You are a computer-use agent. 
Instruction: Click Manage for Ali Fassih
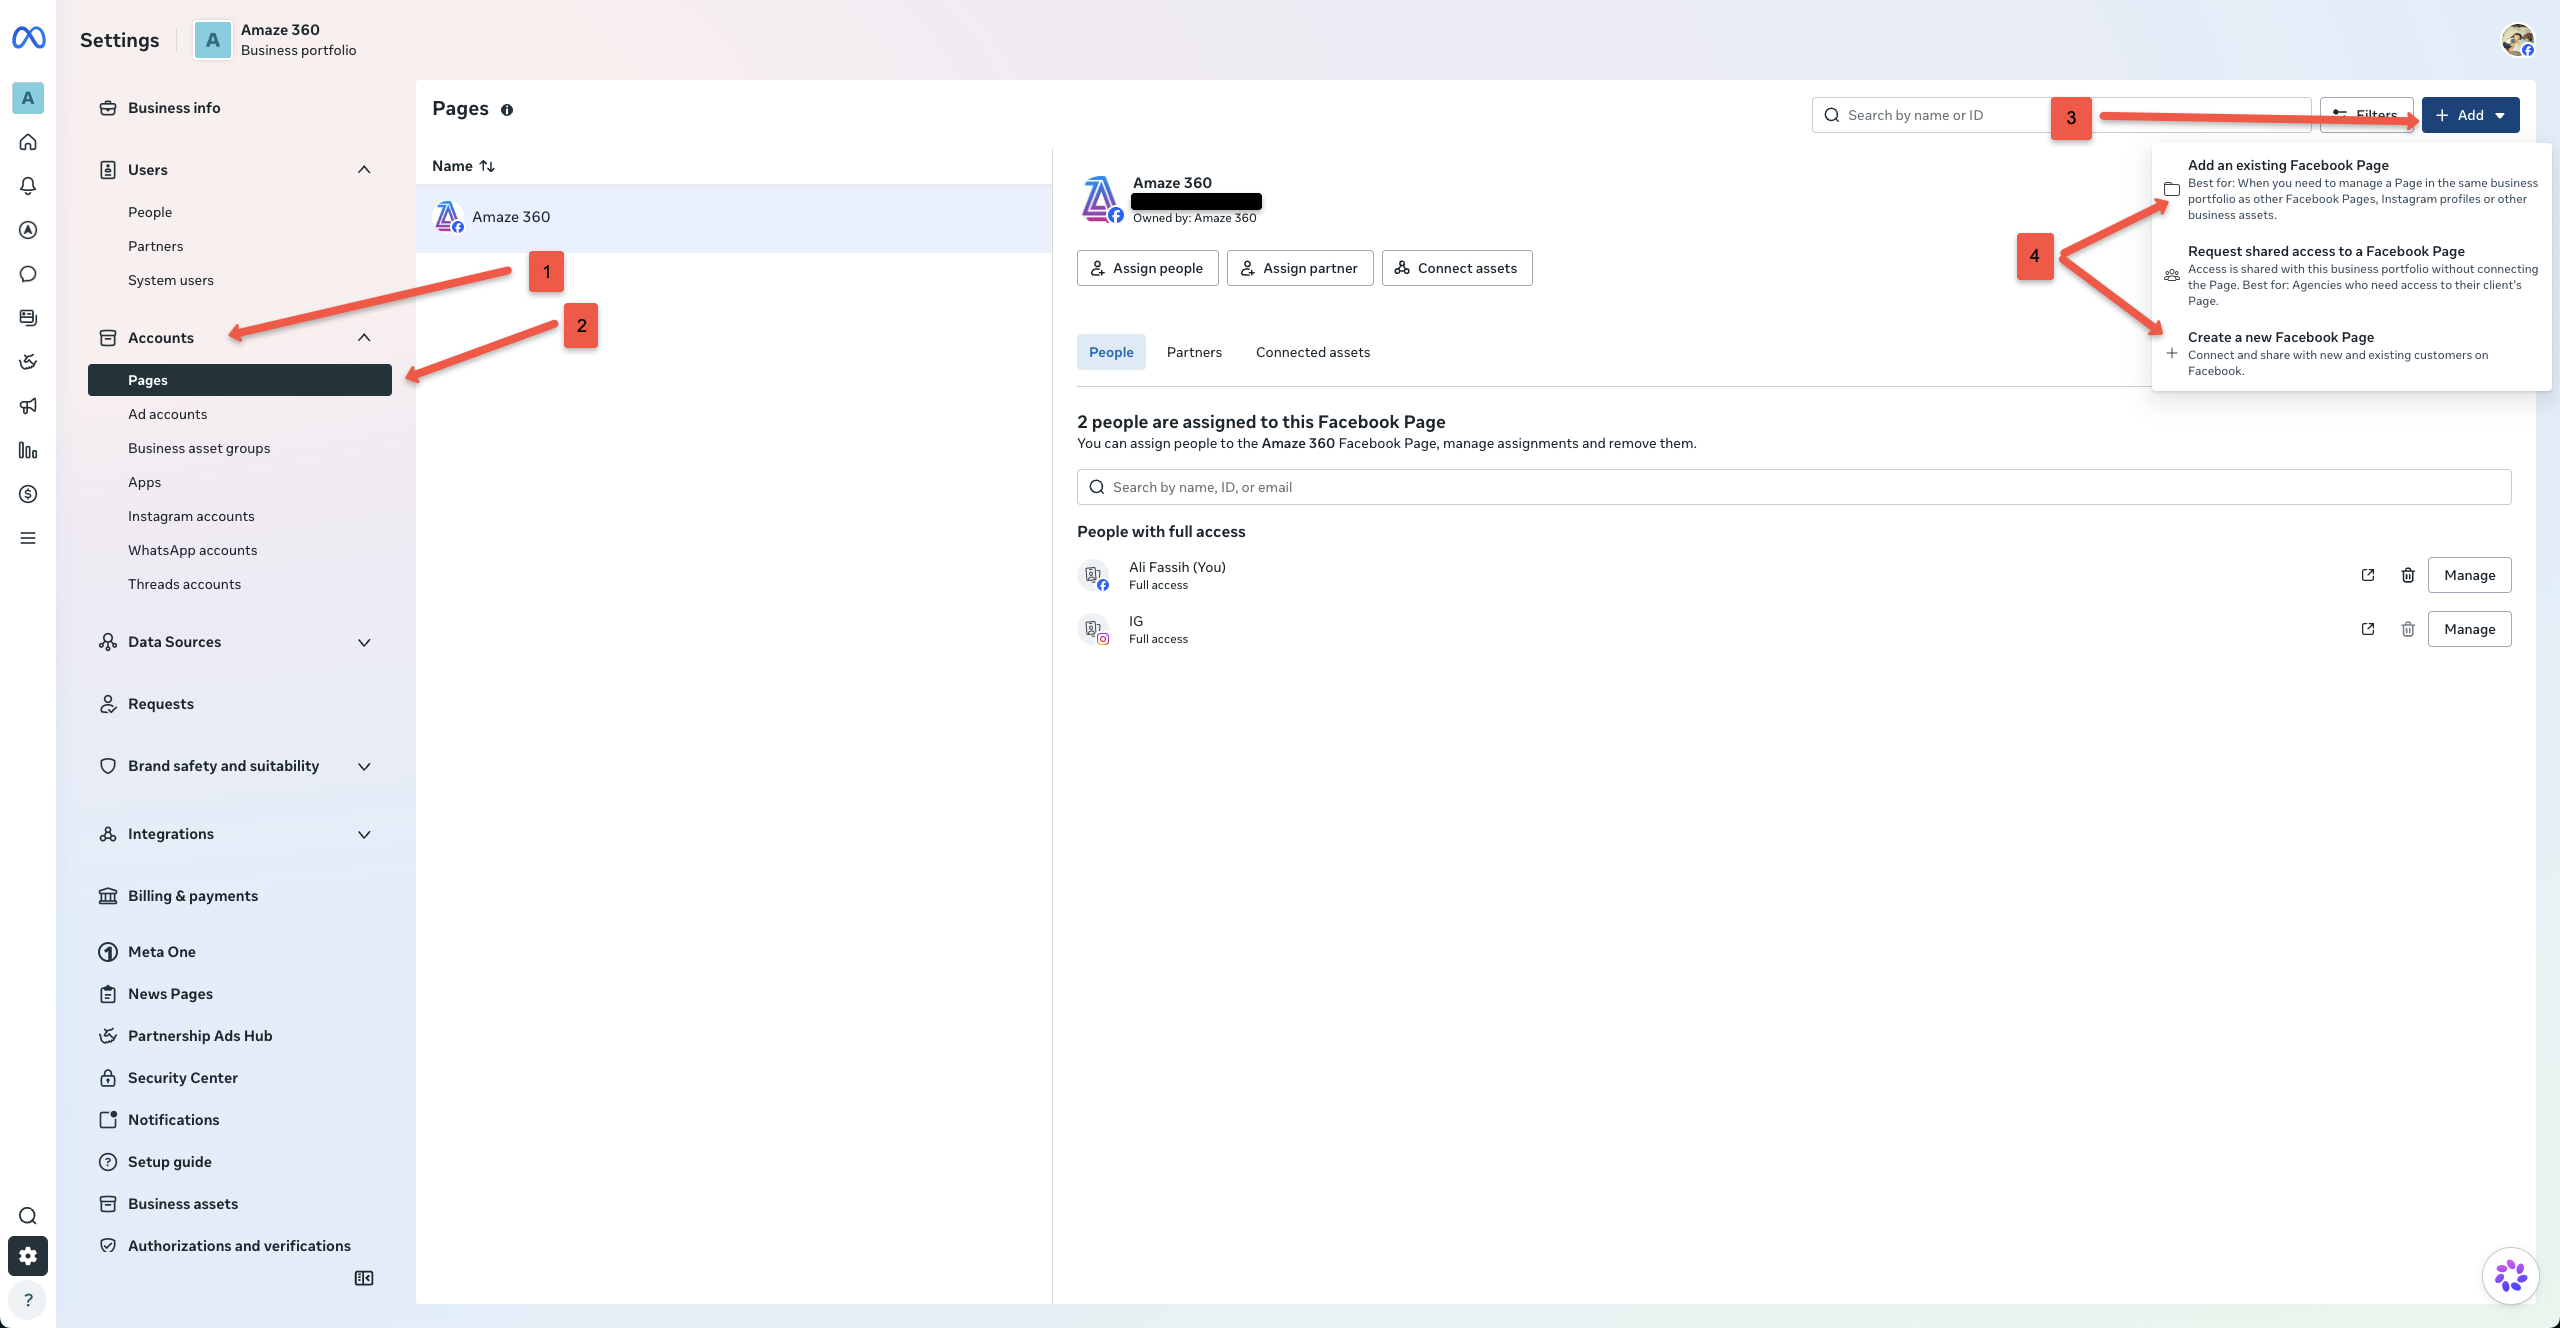[x=2469, y=575]
